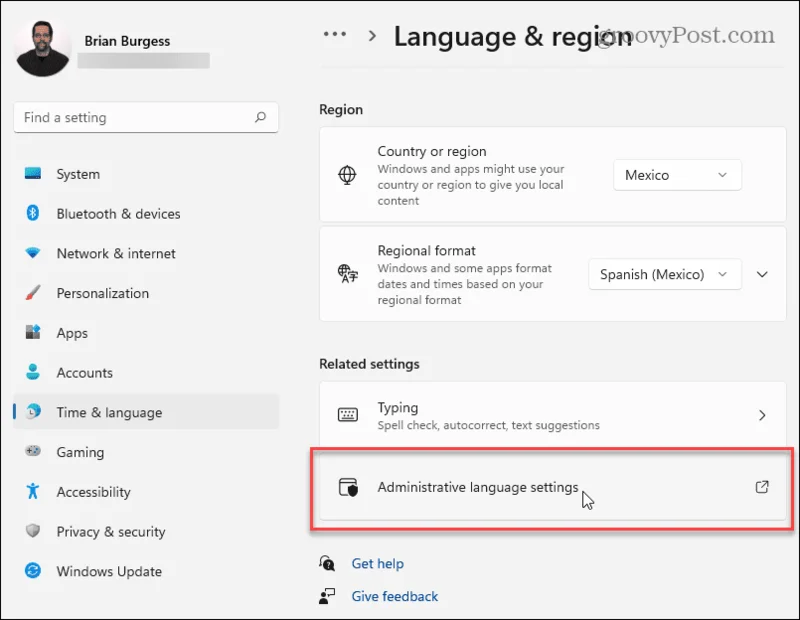Image resolution: width=800 pixels, height=620 pixels.
Task: Click Brian Burgess profile picture
Action: [42, 48]
